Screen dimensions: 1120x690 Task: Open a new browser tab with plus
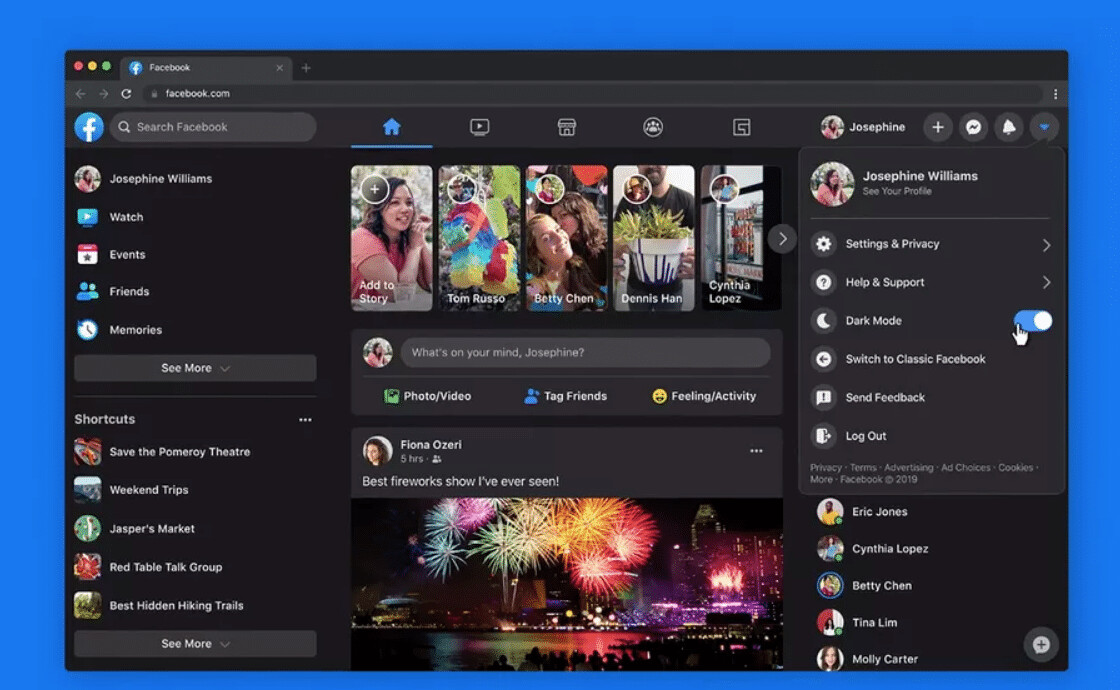(306, 68)
